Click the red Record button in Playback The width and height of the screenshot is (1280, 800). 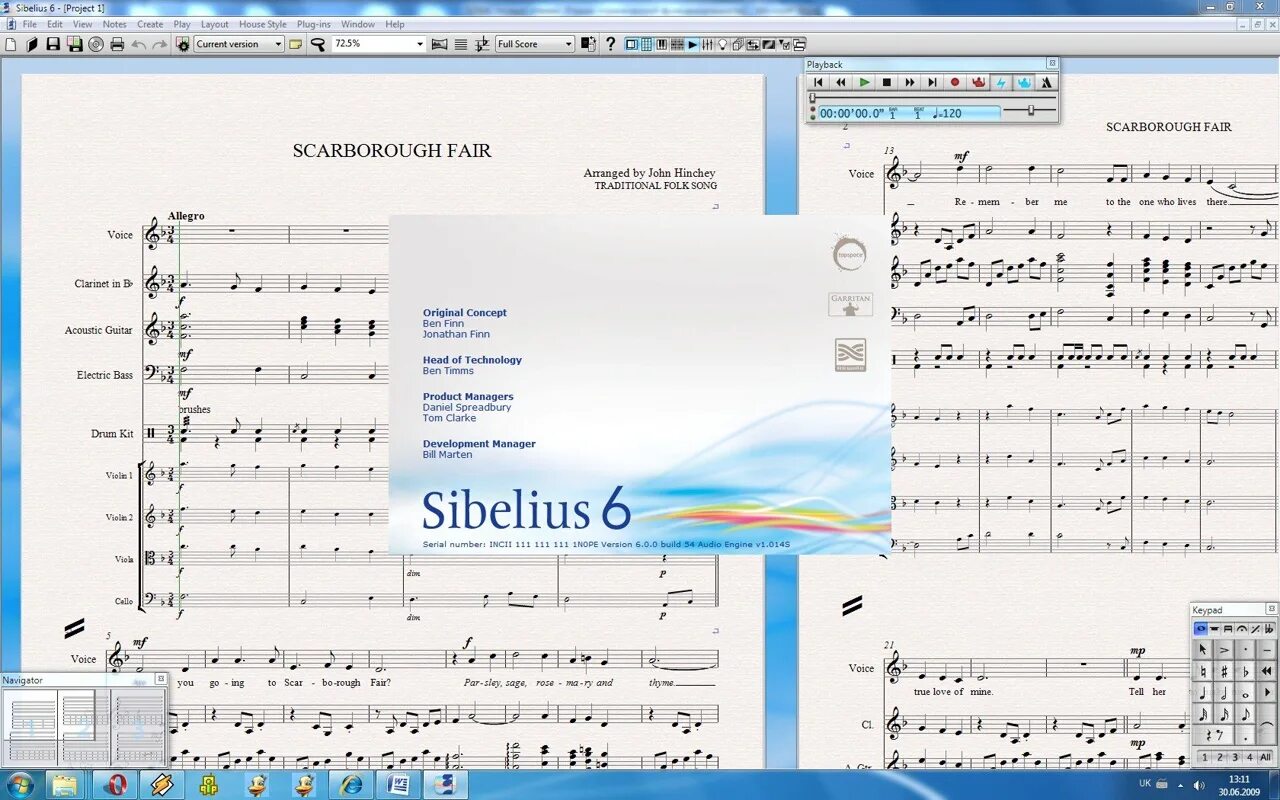(955, 82)
